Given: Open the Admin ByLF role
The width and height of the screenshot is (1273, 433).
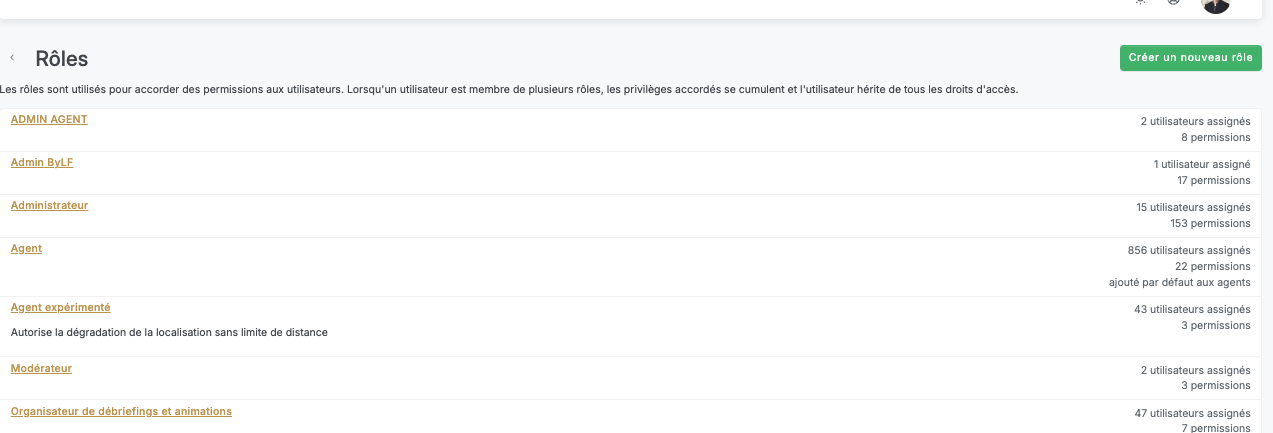Looking at the screenshot, I should [42, 163].
